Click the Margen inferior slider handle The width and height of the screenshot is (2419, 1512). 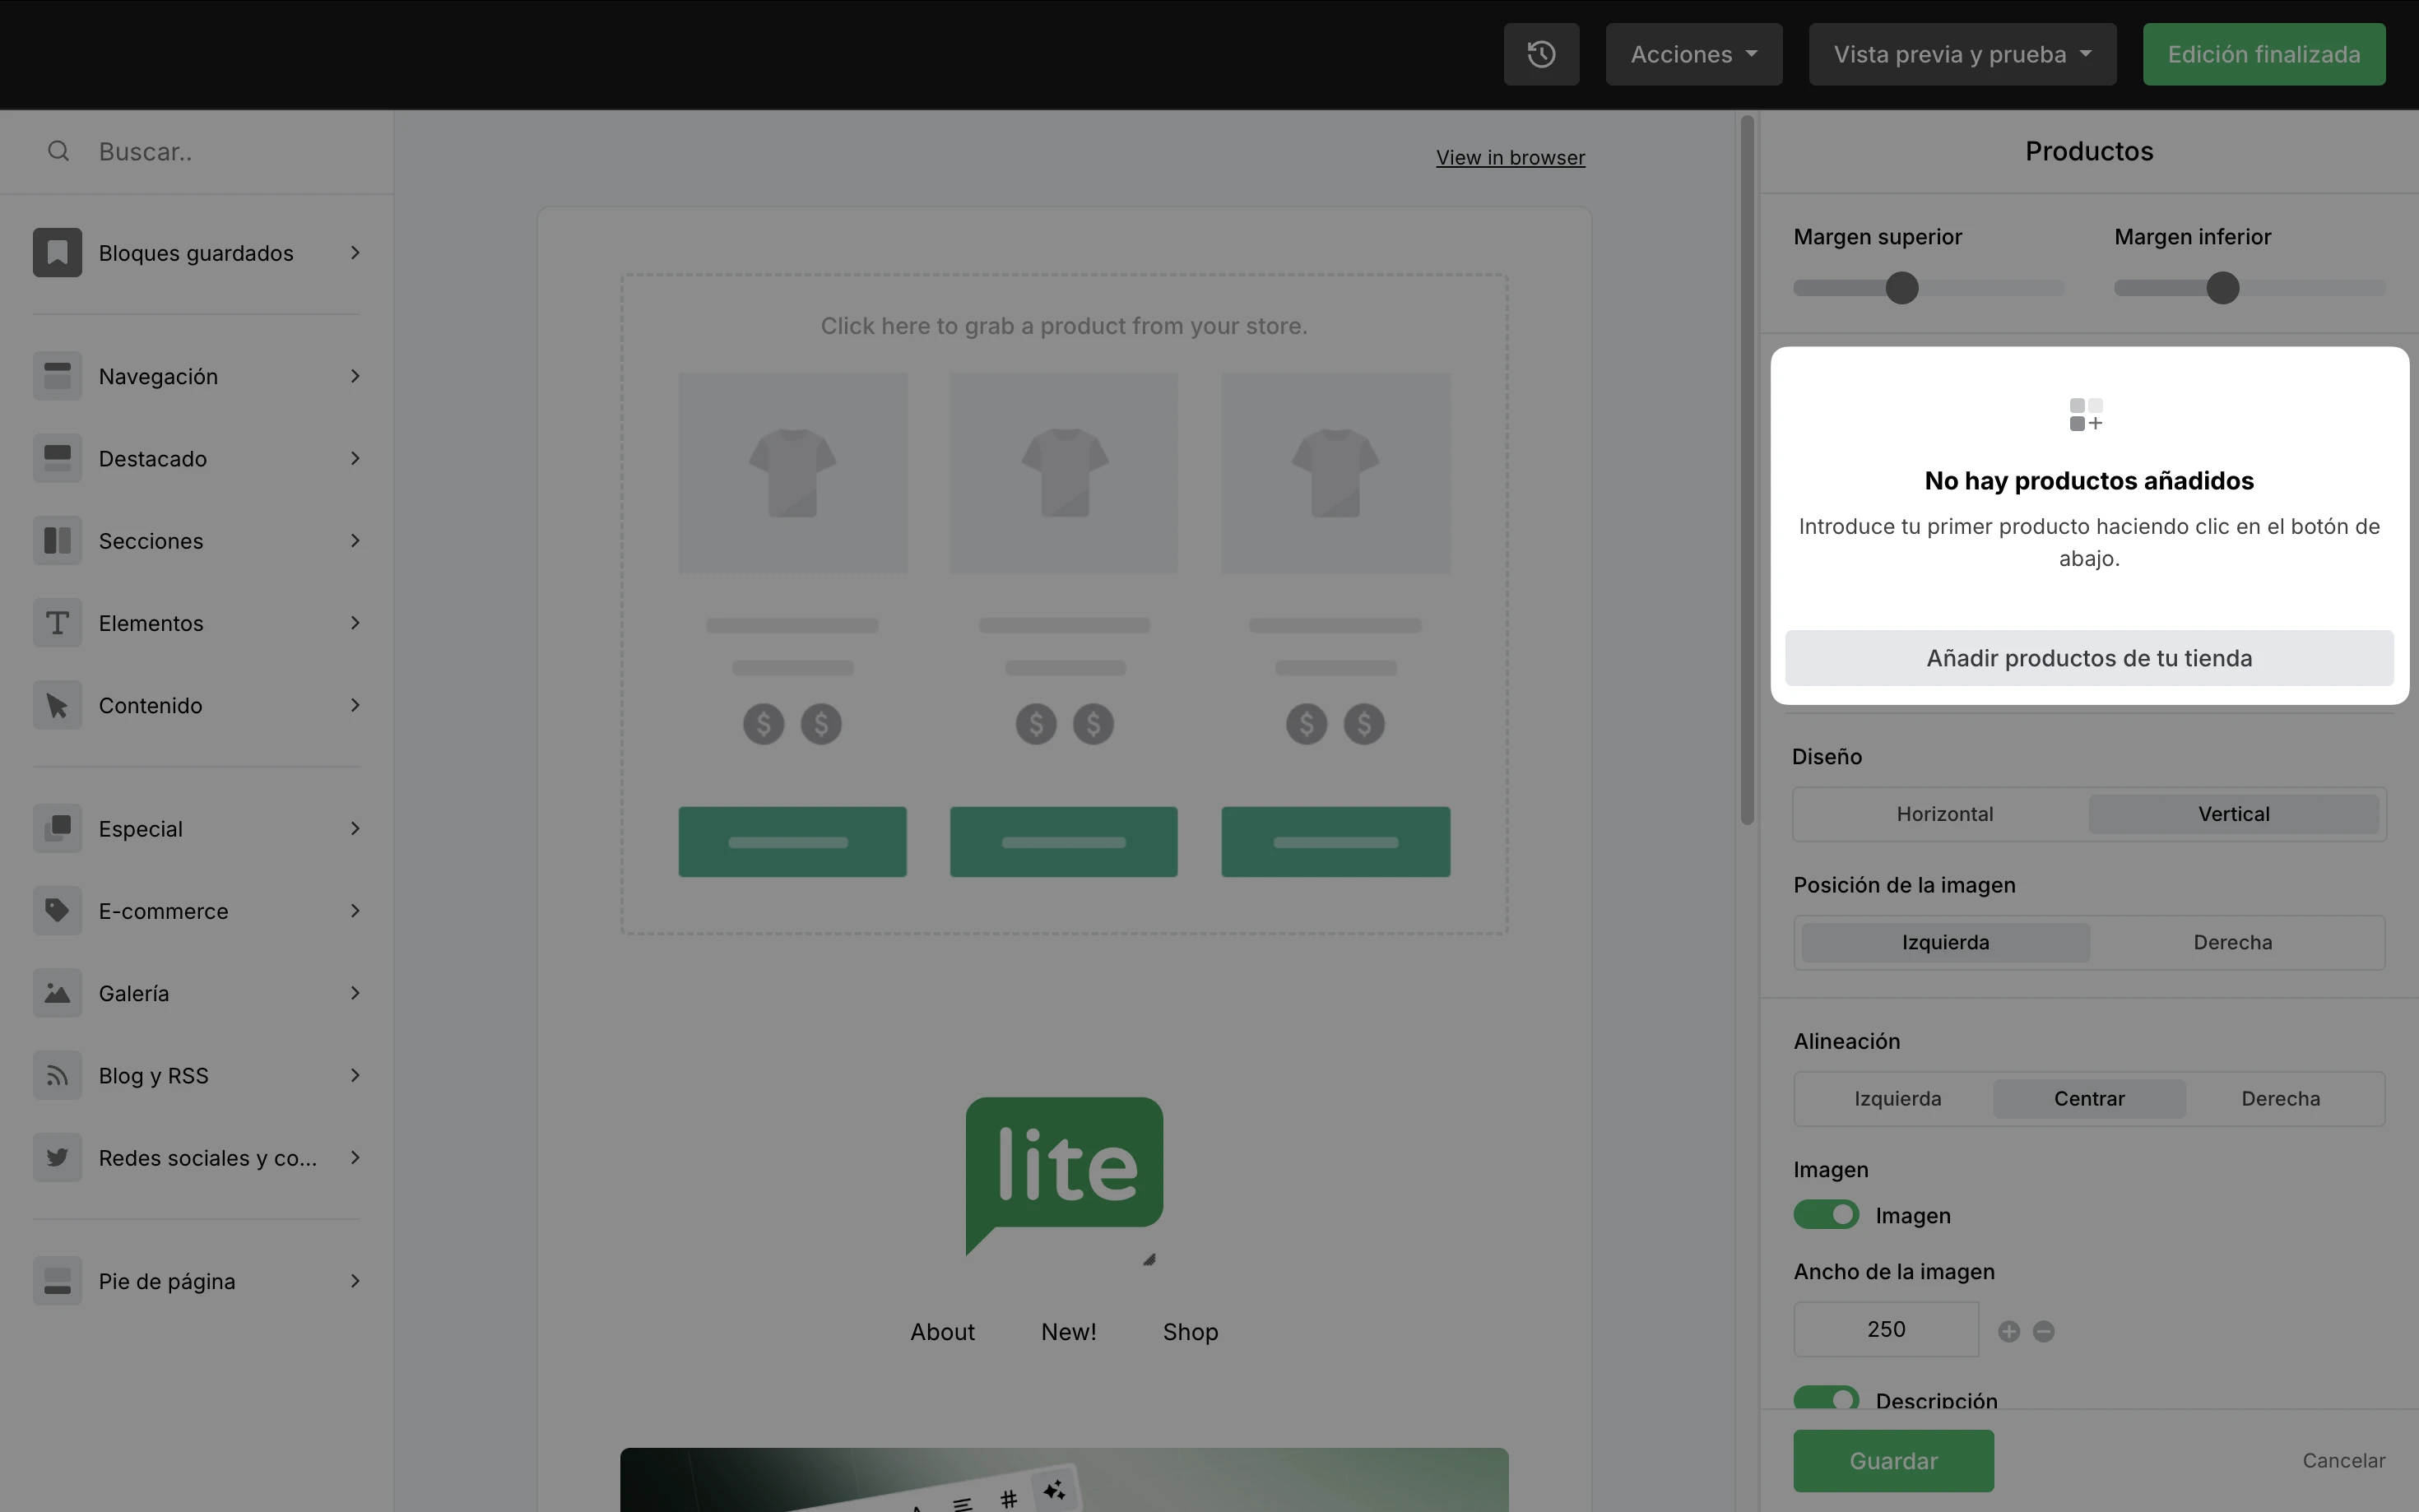[2222, 288]
